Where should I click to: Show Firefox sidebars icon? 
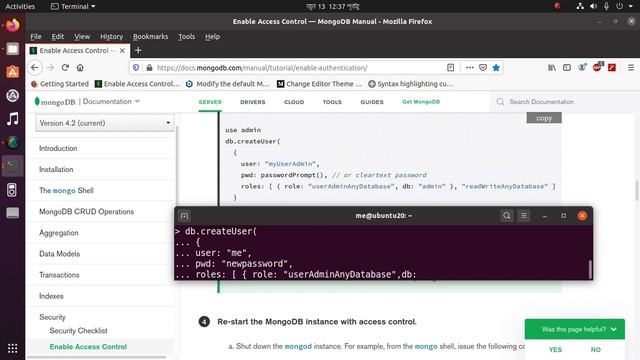coord(567,68)
